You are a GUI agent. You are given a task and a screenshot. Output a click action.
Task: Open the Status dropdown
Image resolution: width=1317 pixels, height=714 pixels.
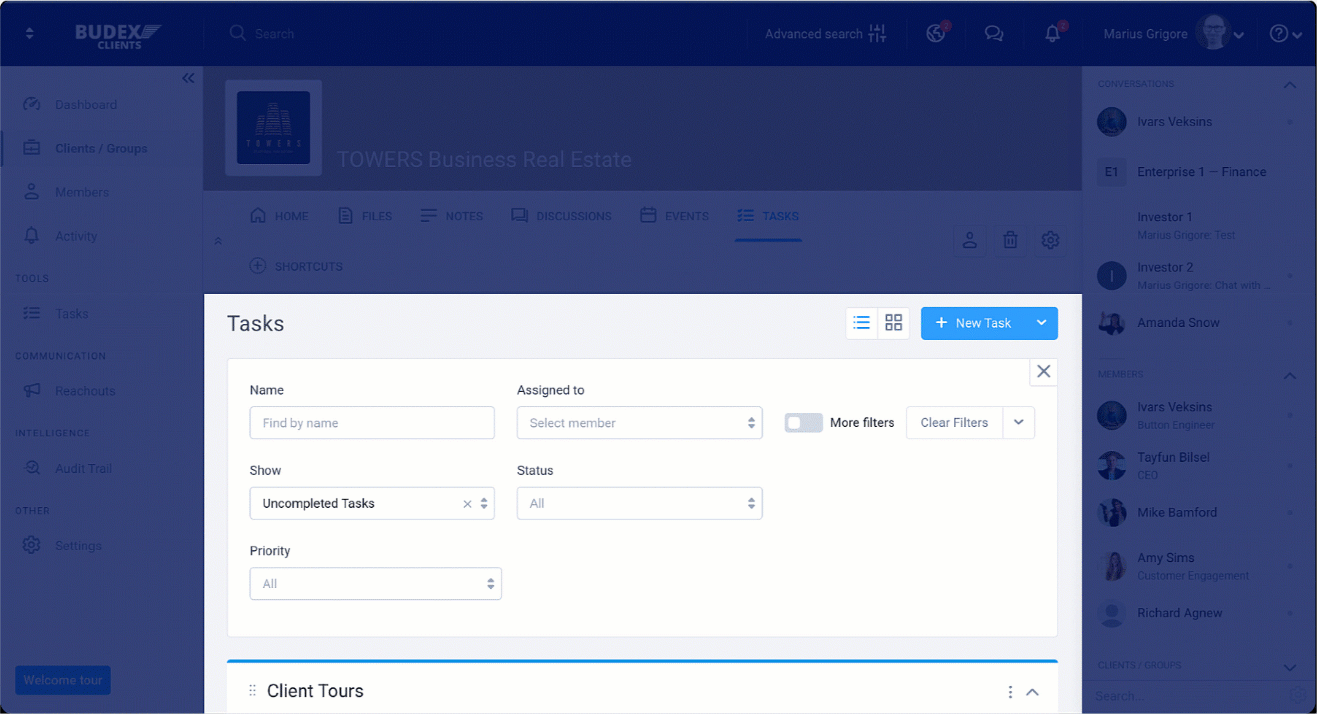640,503
